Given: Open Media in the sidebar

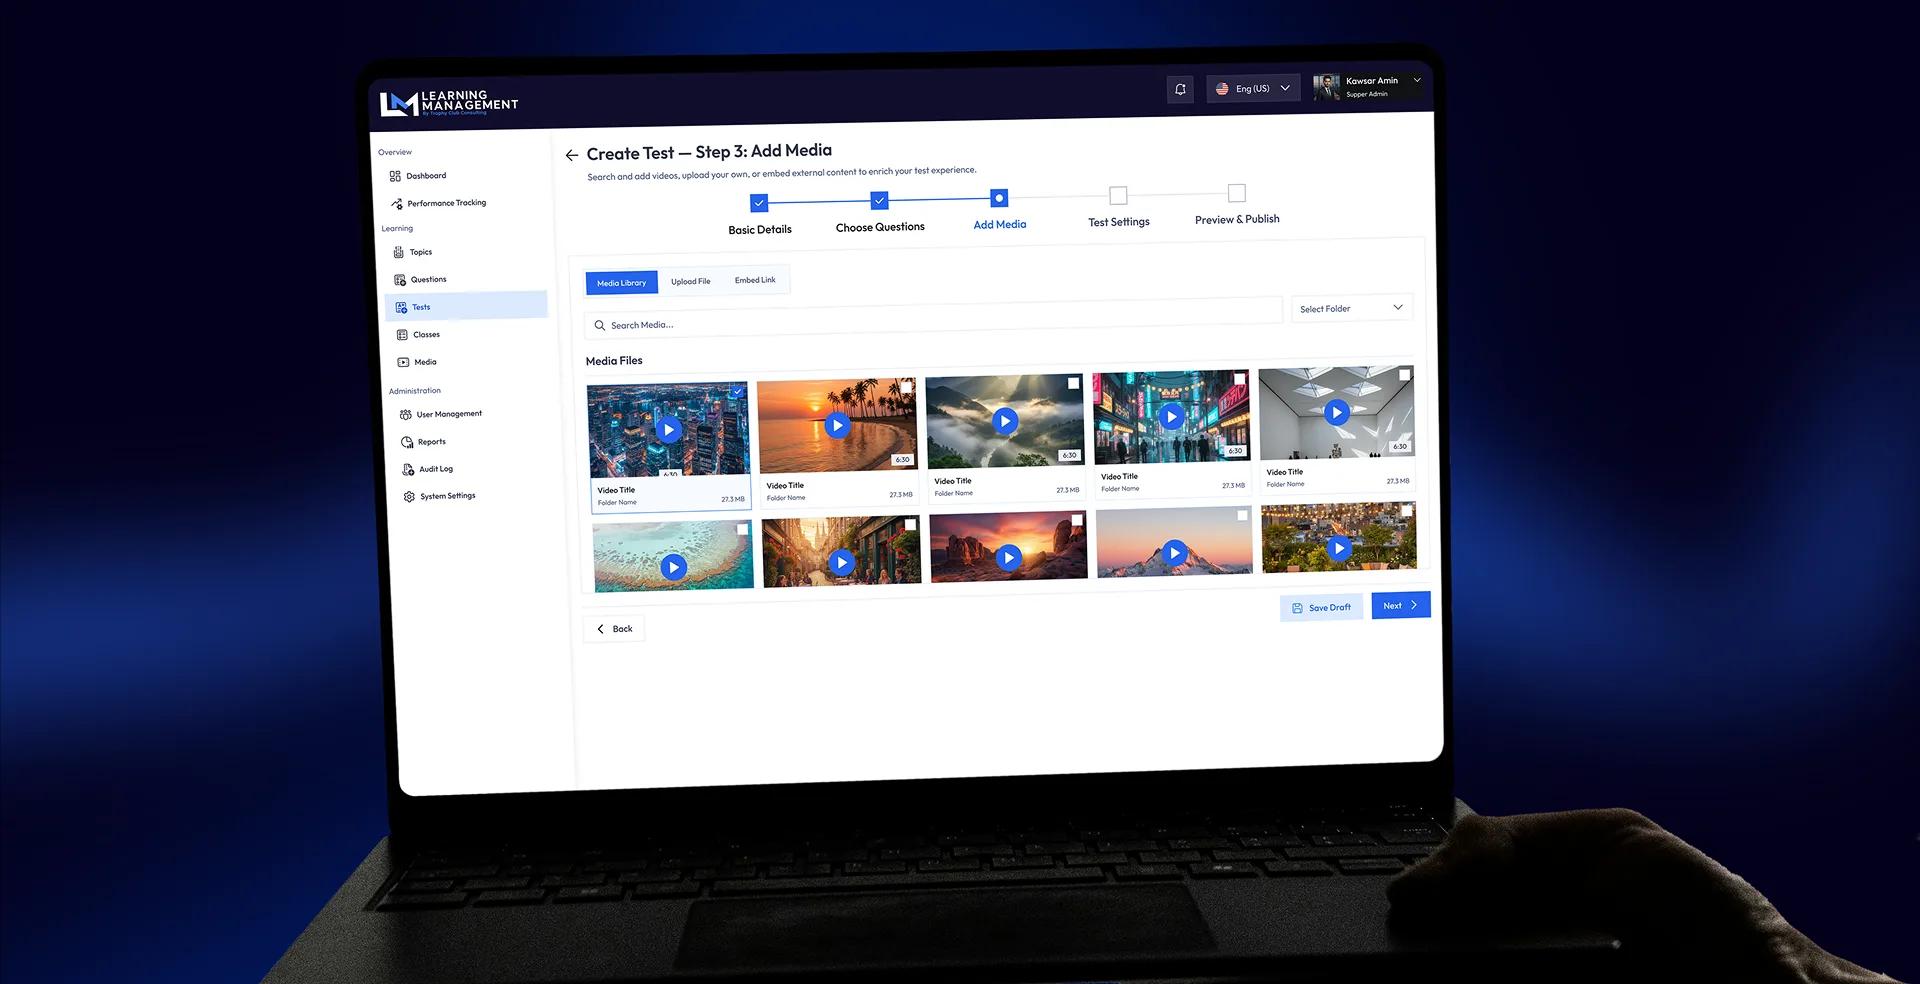Looking at the screenshot, I should [x=417, y=362].
